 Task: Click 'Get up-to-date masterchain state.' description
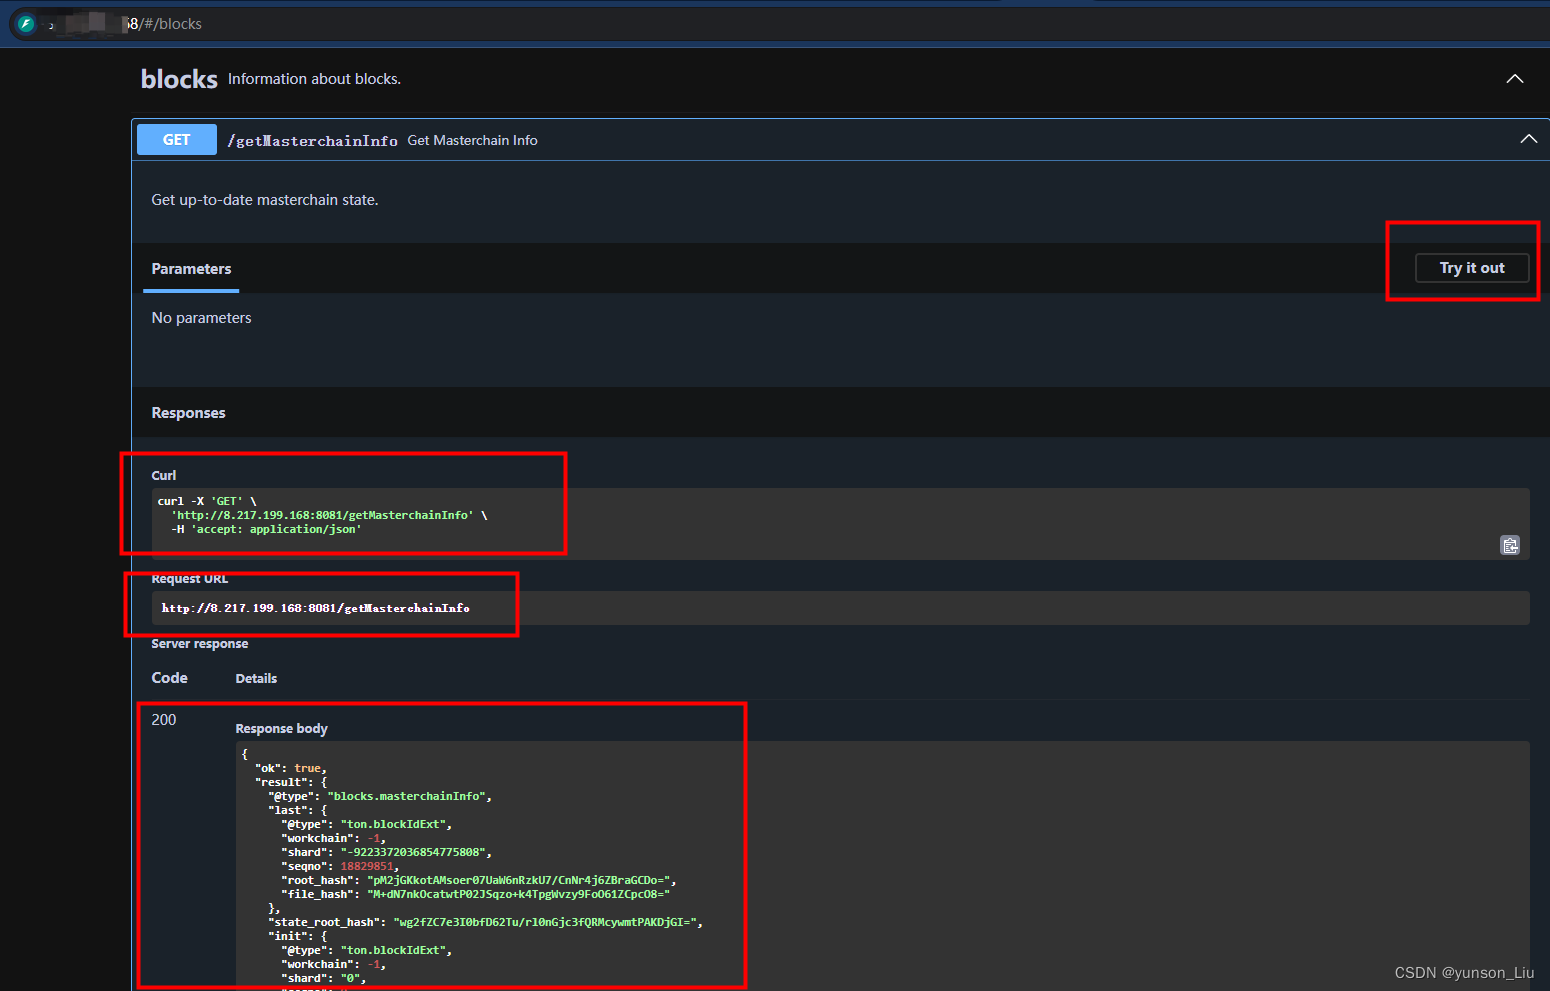tap(265, 200)
